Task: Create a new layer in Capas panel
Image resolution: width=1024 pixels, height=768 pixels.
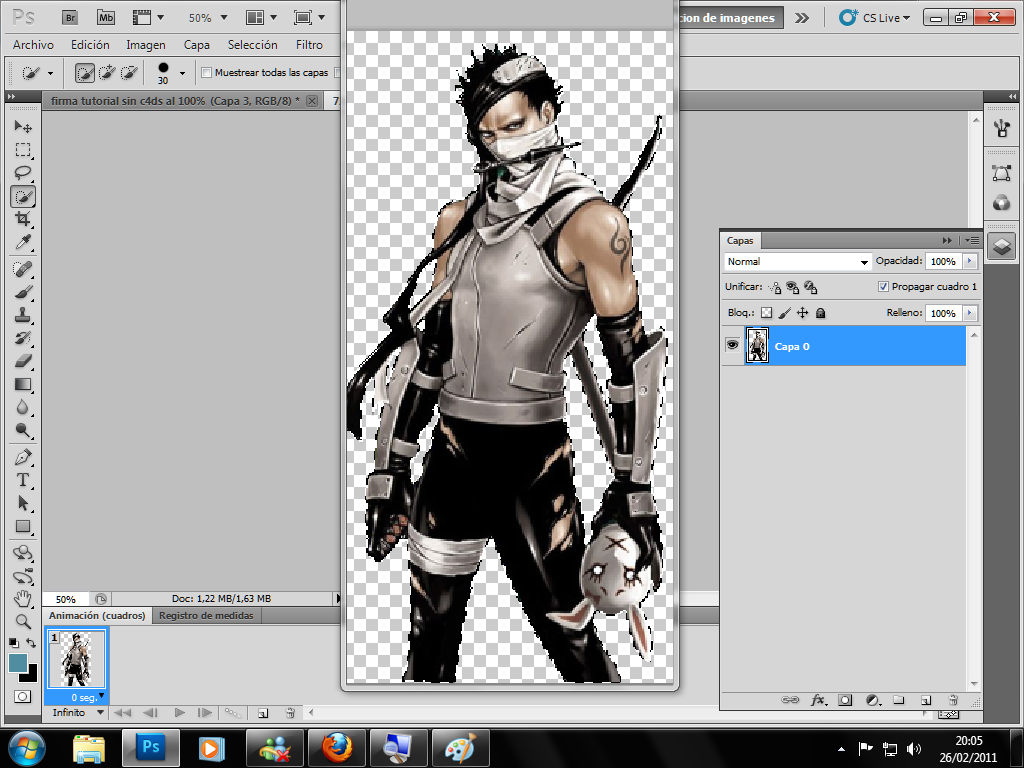Action: click(925, 700)
